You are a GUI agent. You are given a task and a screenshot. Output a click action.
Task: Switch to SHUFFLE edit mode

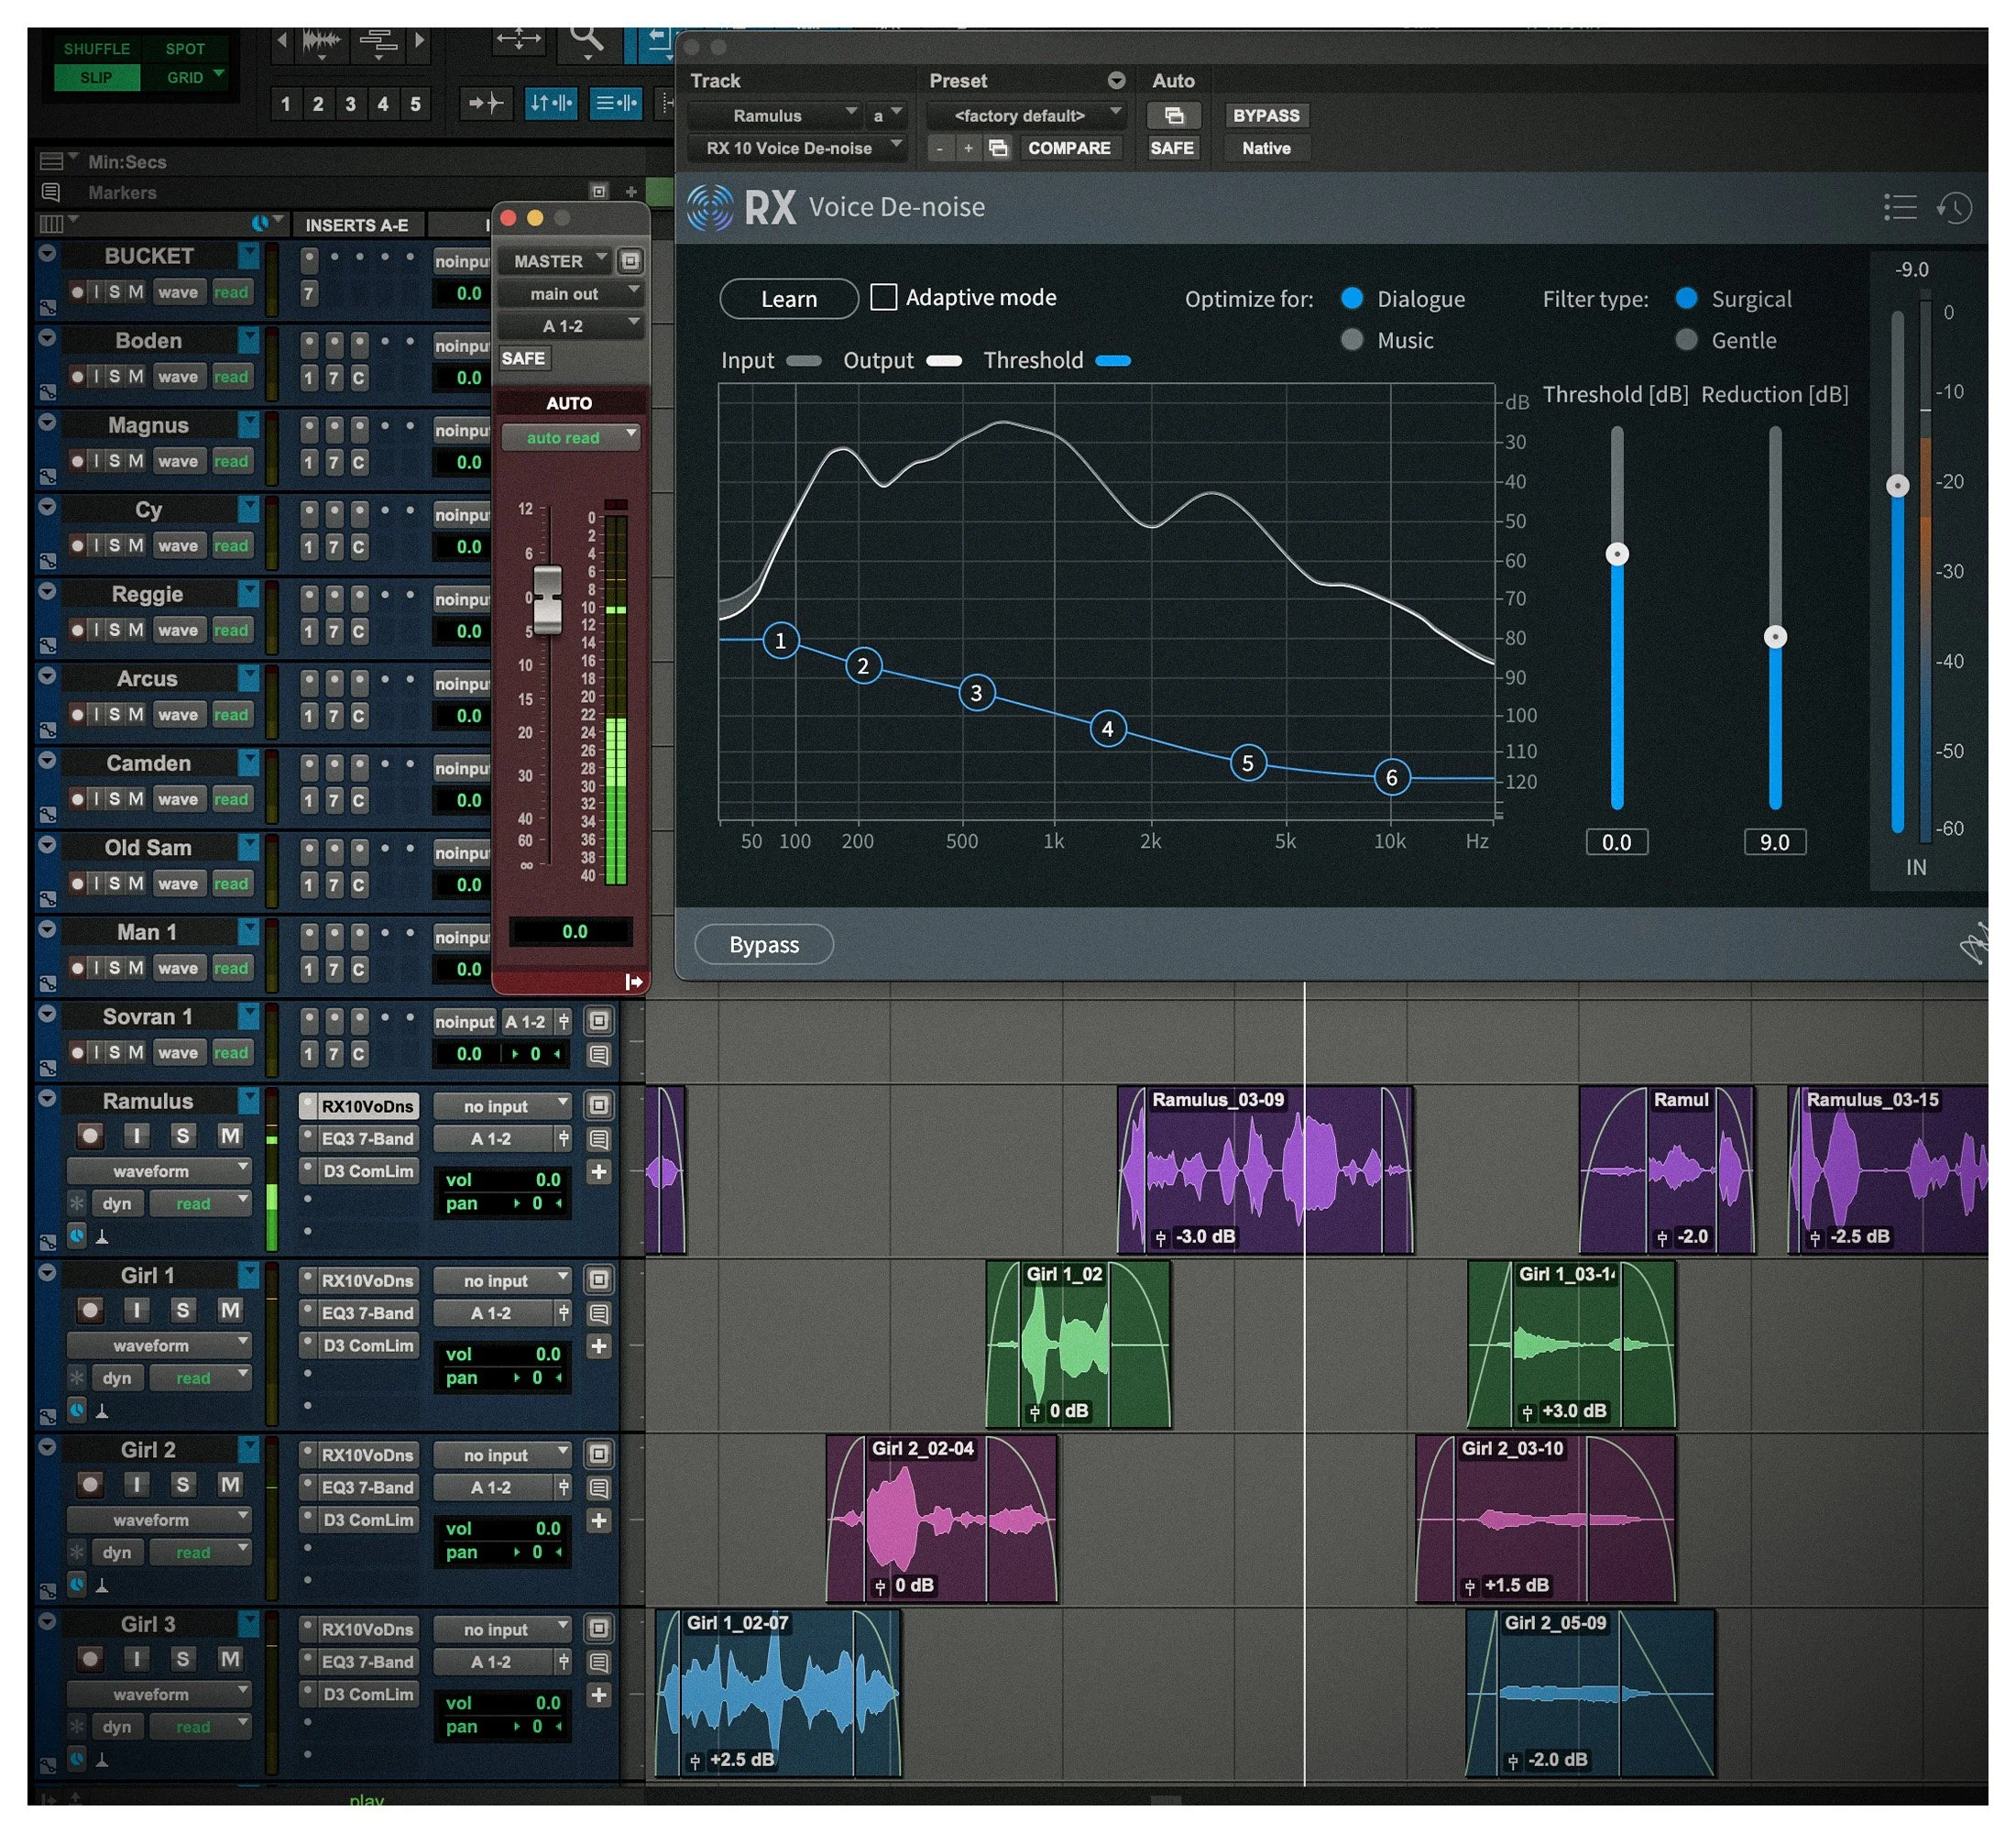(x=96, y=48)
